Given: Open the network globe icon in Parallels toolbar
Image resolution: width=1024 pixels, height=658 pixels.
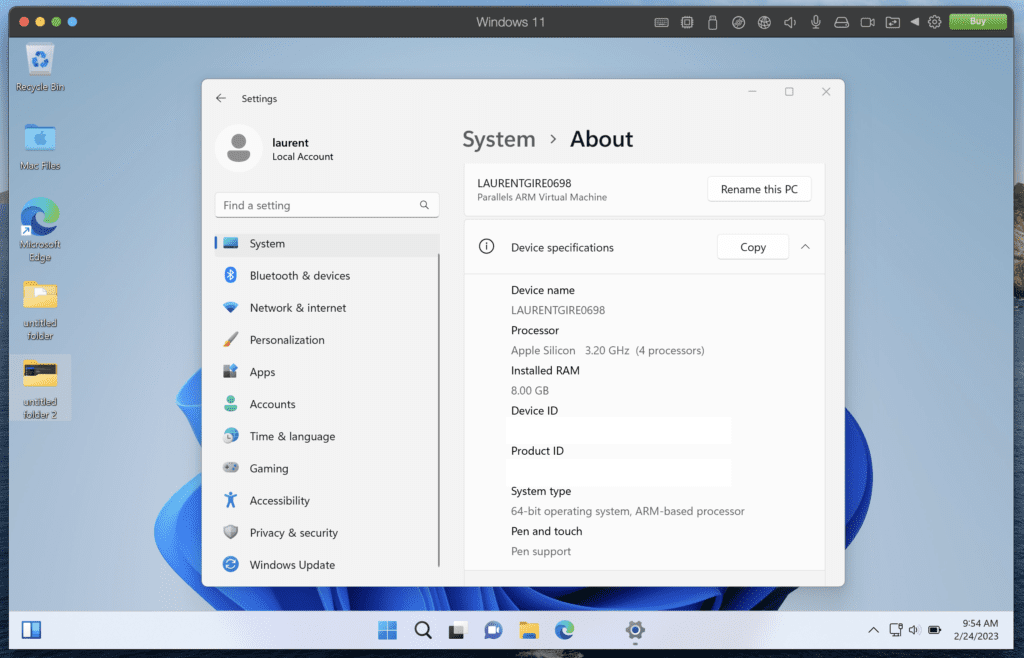Looking at the screenshot, I should pos(764,22).
